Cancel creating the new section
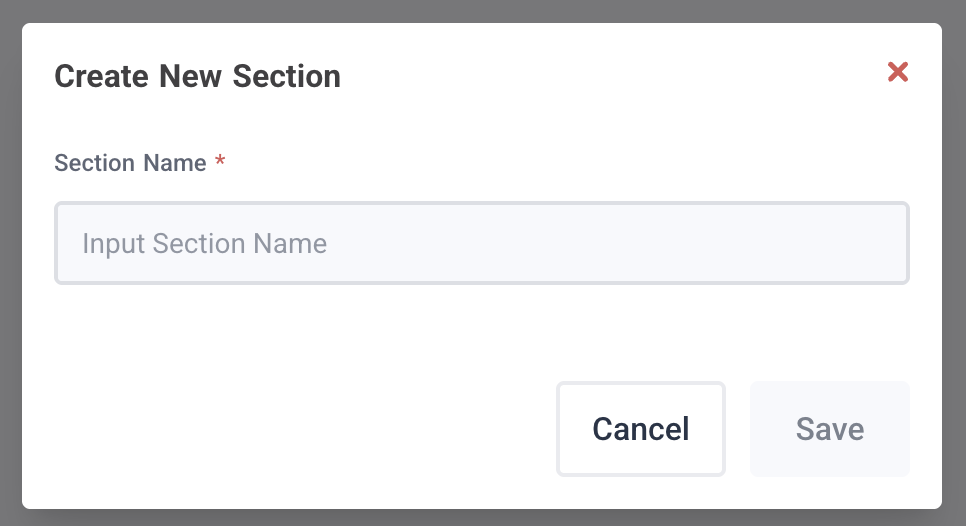Screen dimensions: 966x526 pyautogui.click(x=640, y=429)
